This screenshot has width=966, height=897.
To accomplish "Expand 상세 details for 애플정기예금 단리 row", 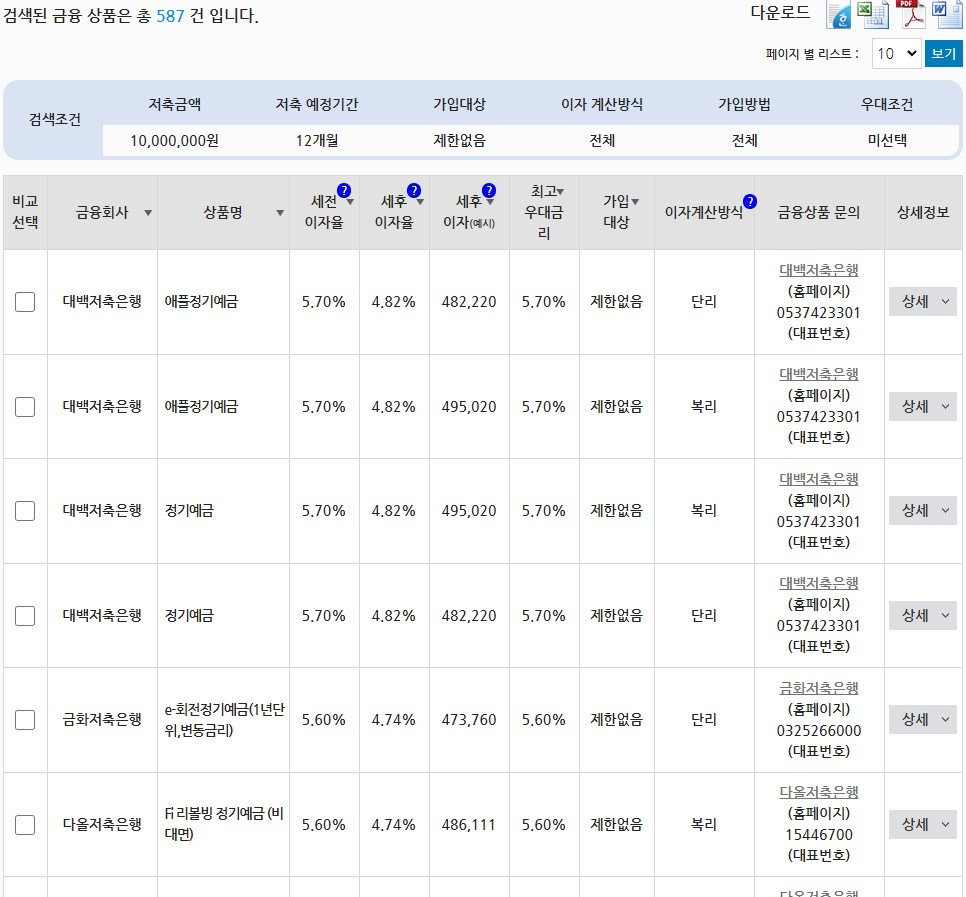I will 922,302.
